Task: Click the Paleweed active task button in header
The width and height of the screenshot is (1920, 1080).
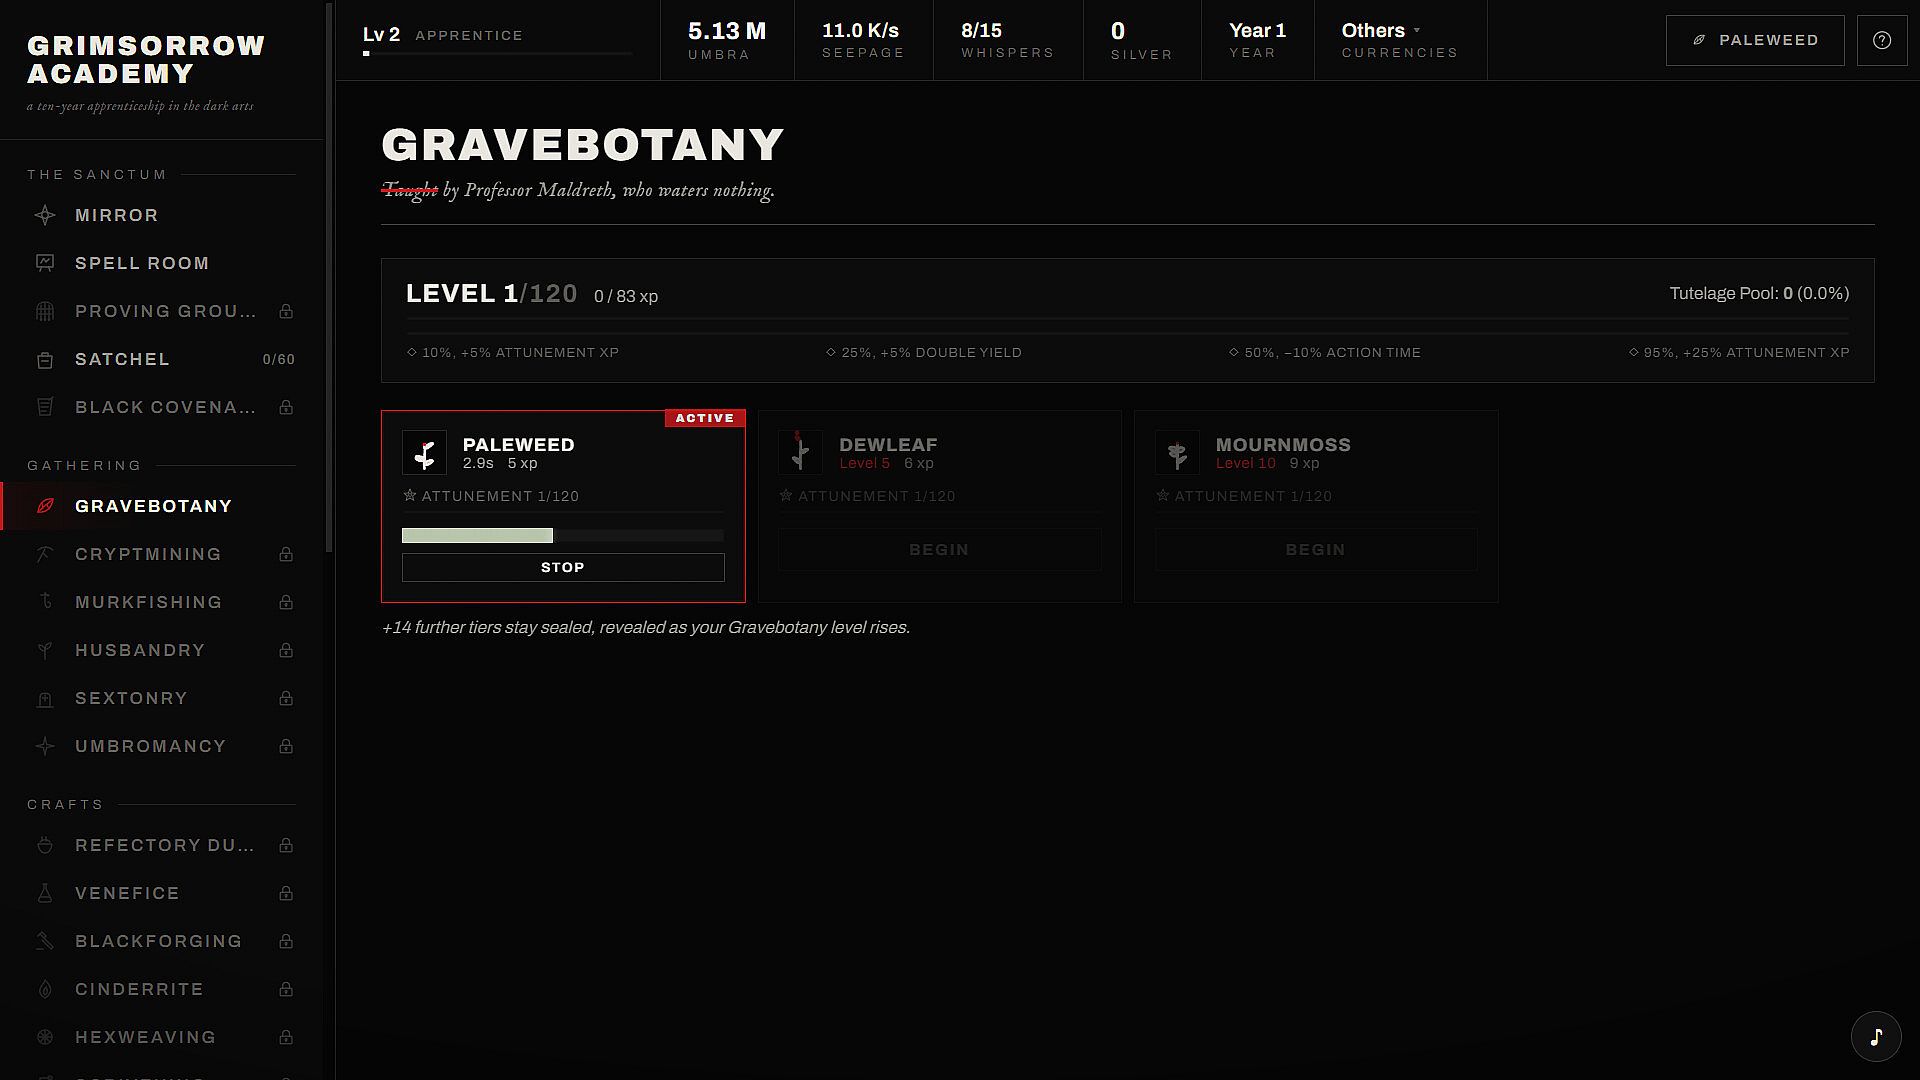Action: (1755, 40)
